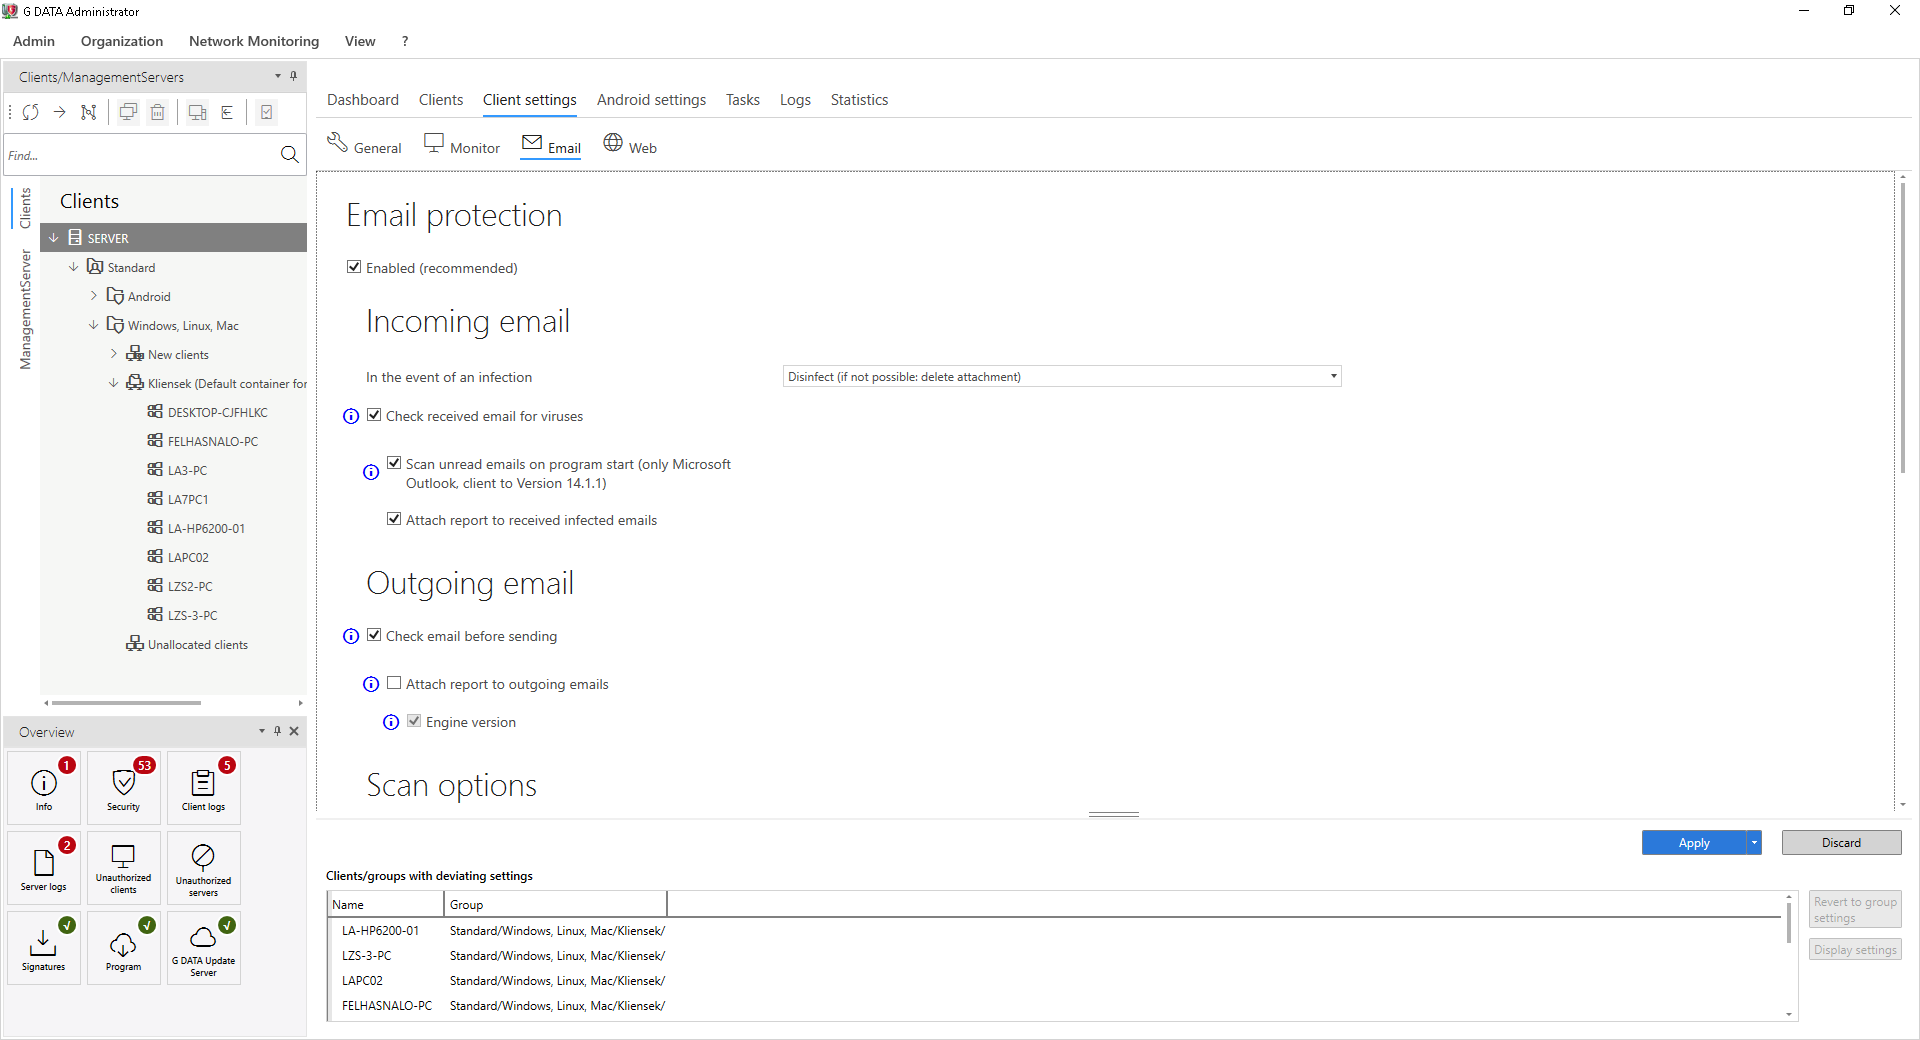Click info icon beside Scan unread emails option
Screen dimensions: 1920x1040
[x=371, y=472]
